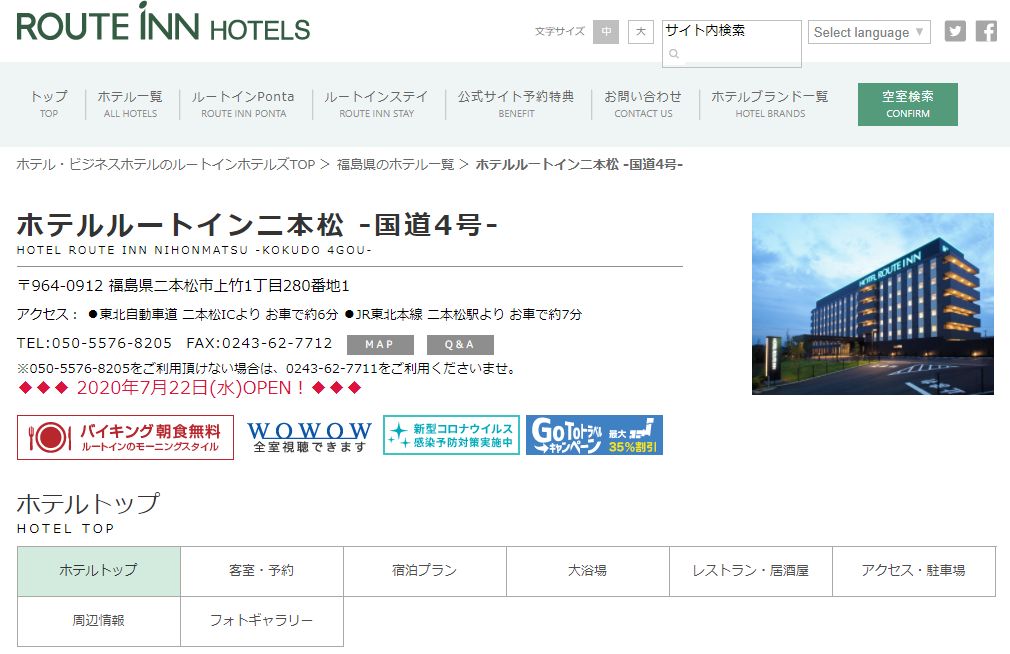
Task: Click the TEL:050-5576-8205 phone number
Action: tap(95, 343)
